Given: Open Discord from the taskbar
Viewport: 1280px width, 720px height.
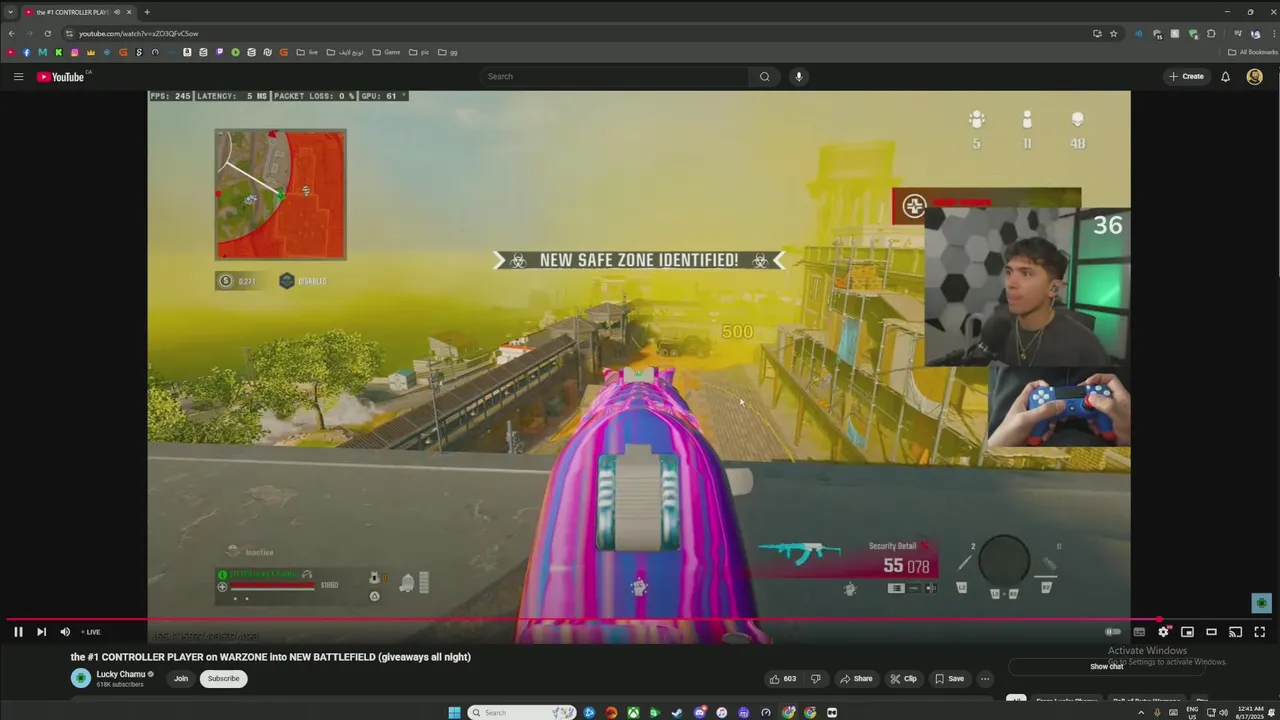Looking at the screenshot, I should [x=699, y=712].
